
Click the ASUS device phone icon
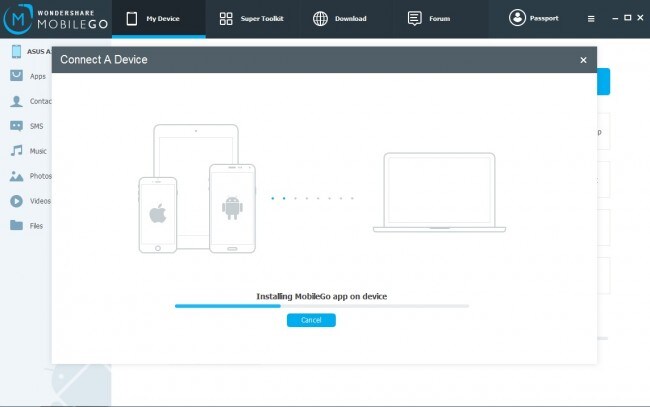[x=17, y=51]
